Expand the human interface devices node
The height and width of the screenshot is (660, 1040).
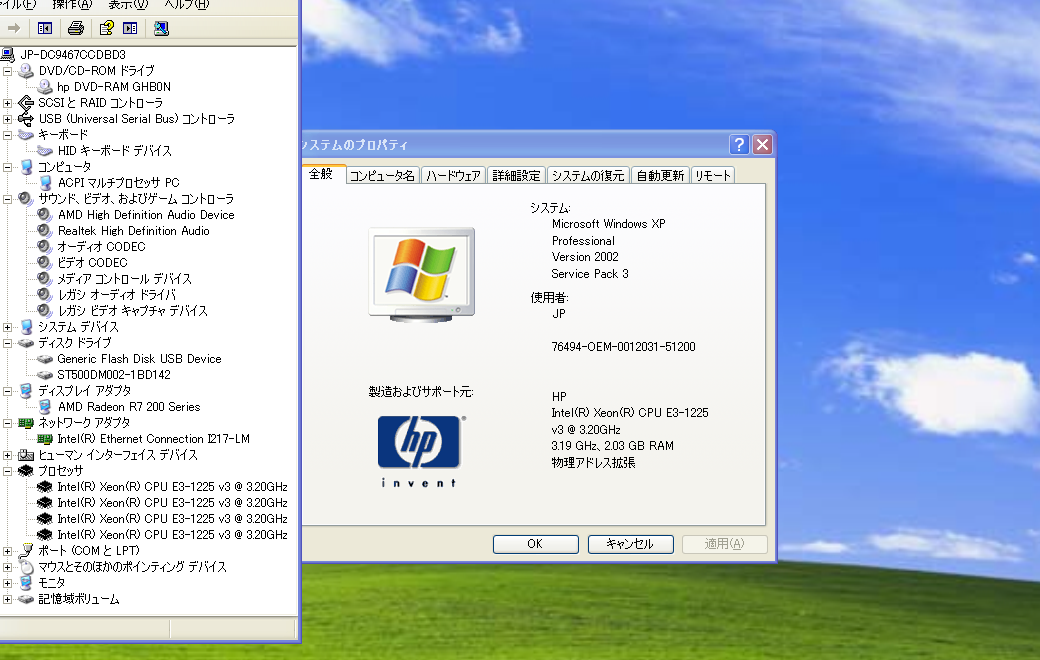pos(7,455)
